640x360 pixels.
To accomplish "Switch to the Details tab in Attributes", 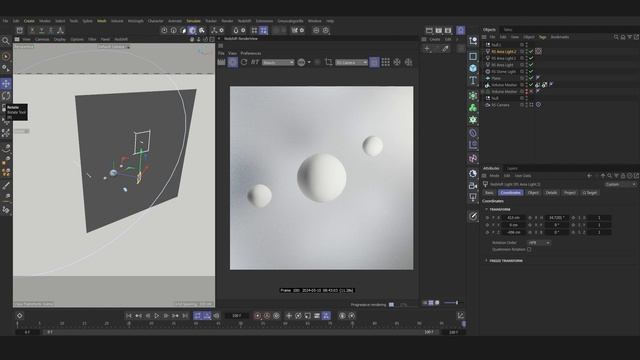I will coord(551,193).
